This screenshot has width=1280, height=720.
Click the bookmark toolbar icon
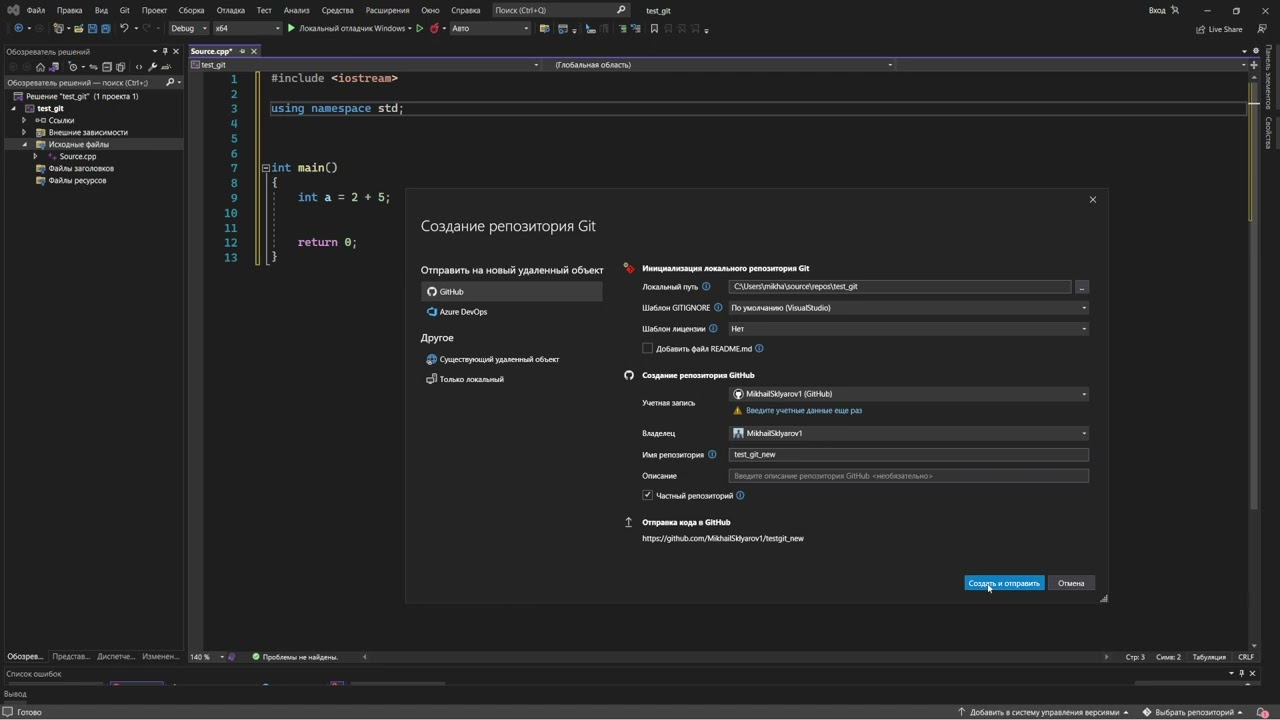coord(654,28)
